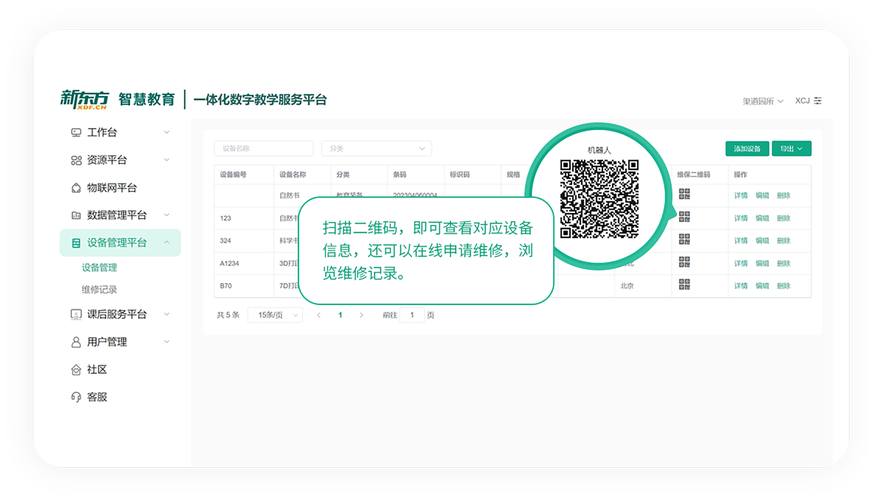This screenshot has width=878, height=500.
Task: Click 编辑 in the barcode 202304060004 row
Action: point(762,195)
